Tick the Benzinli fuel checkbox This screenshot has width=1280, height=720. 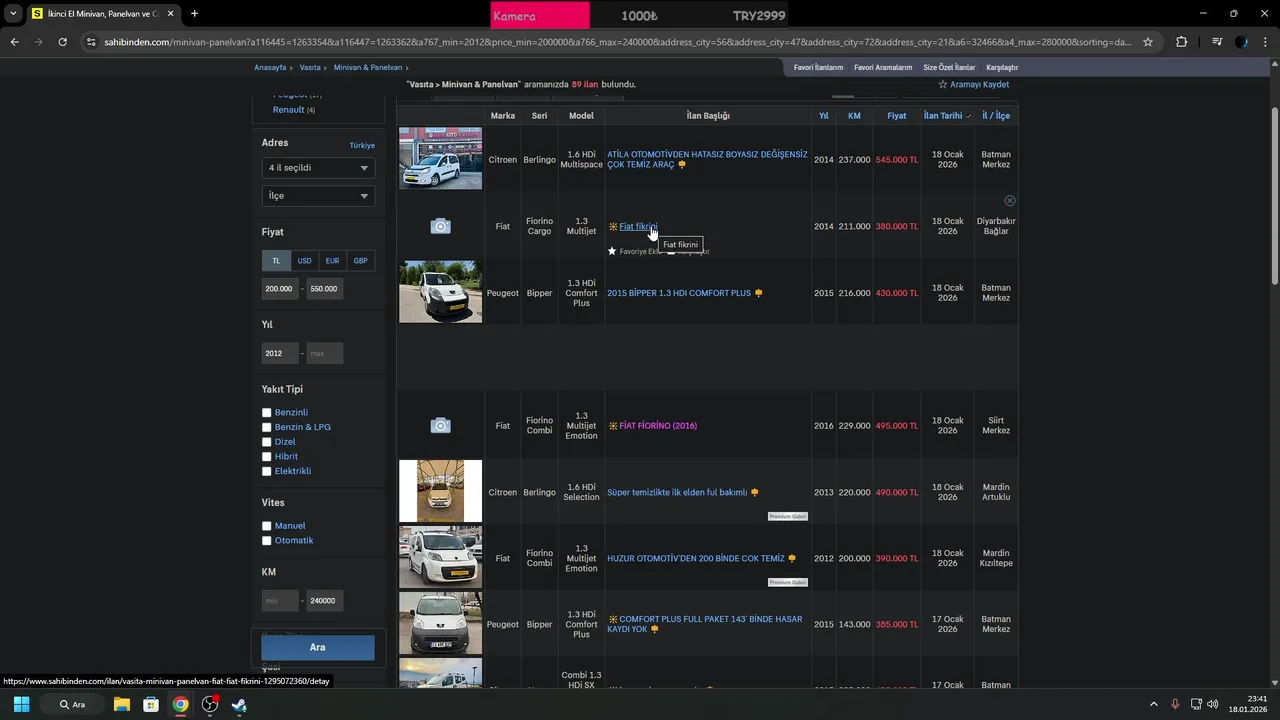pos(267,413)
